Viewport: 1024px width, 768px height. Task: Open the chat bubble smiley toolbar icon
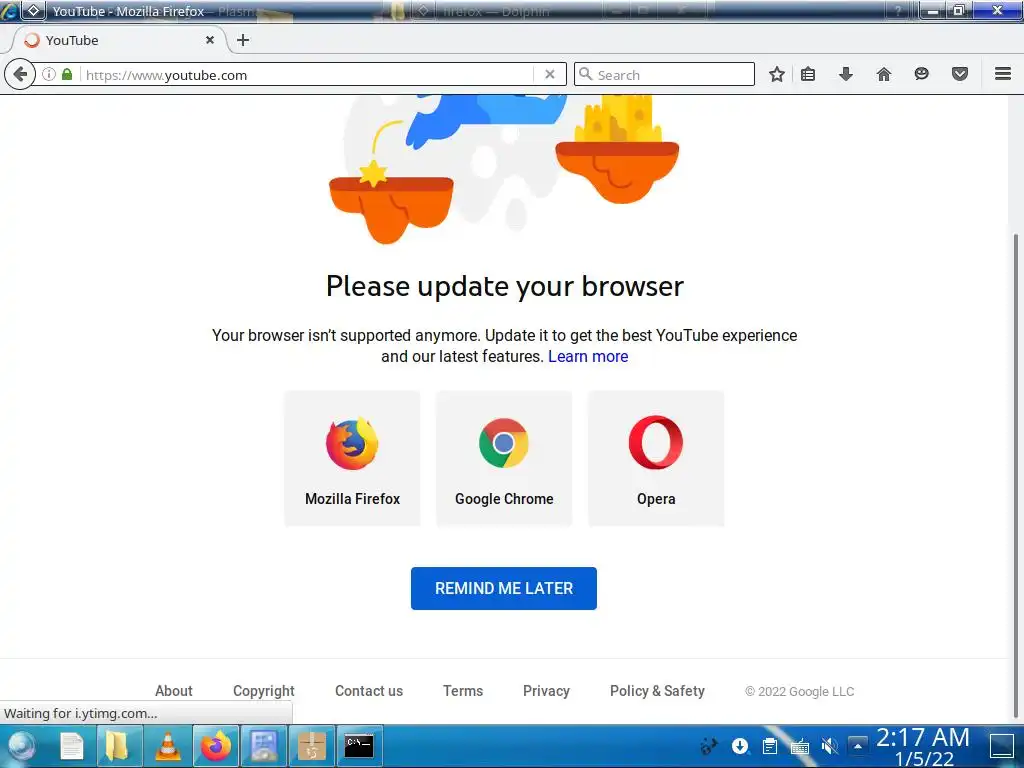point(921,74)
